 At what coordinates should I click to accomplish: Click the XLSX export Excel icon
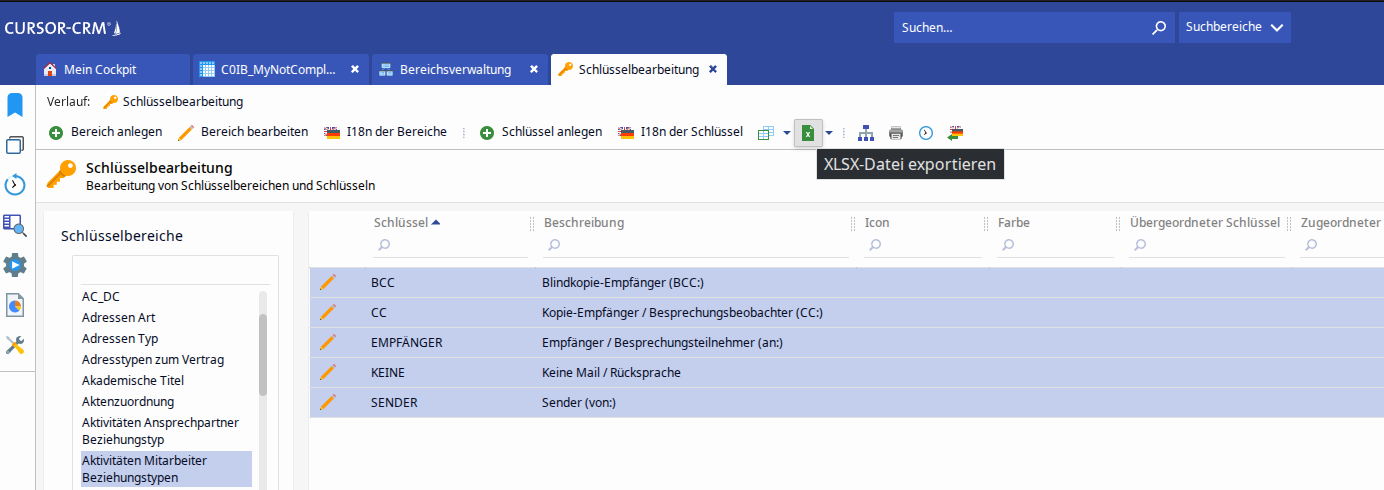[808, 133]
